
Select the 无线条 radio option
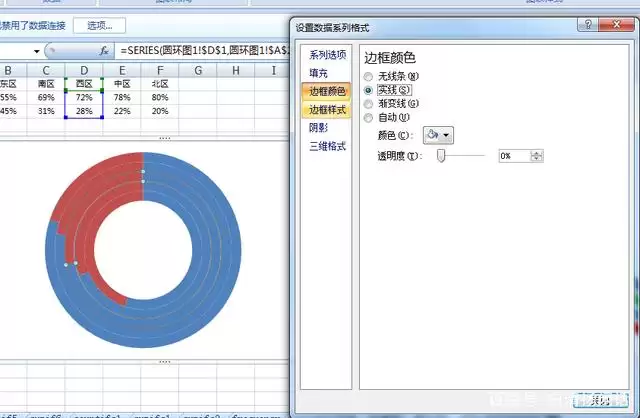click(368, 76)
